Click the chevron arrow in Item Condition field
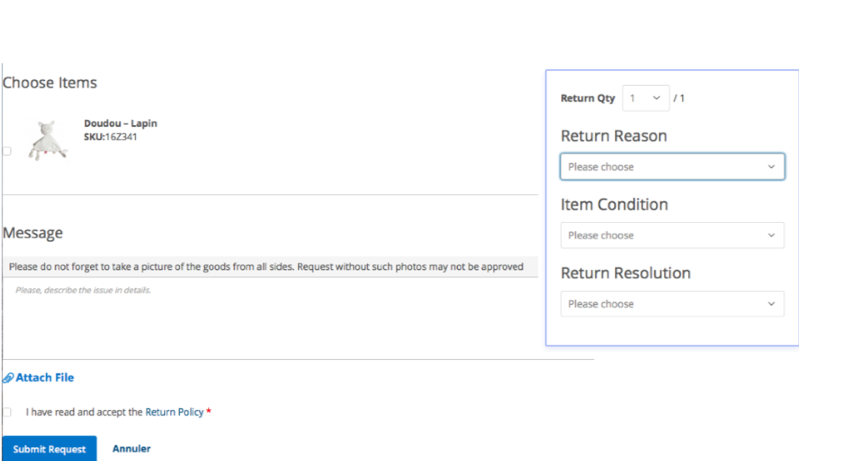This screenshot has width=854, height=474. [x=771, y=235]
